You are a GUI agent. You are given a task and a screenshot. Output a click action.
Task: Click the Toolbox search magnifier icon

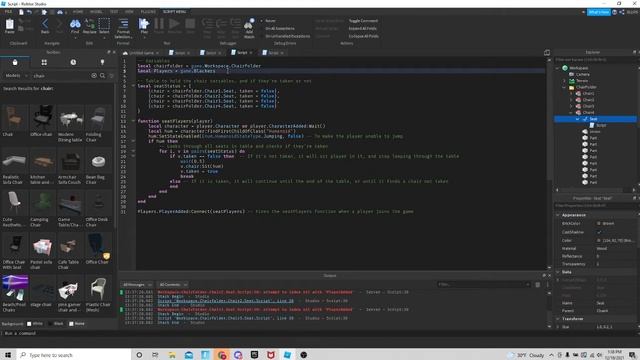[102, 76]
